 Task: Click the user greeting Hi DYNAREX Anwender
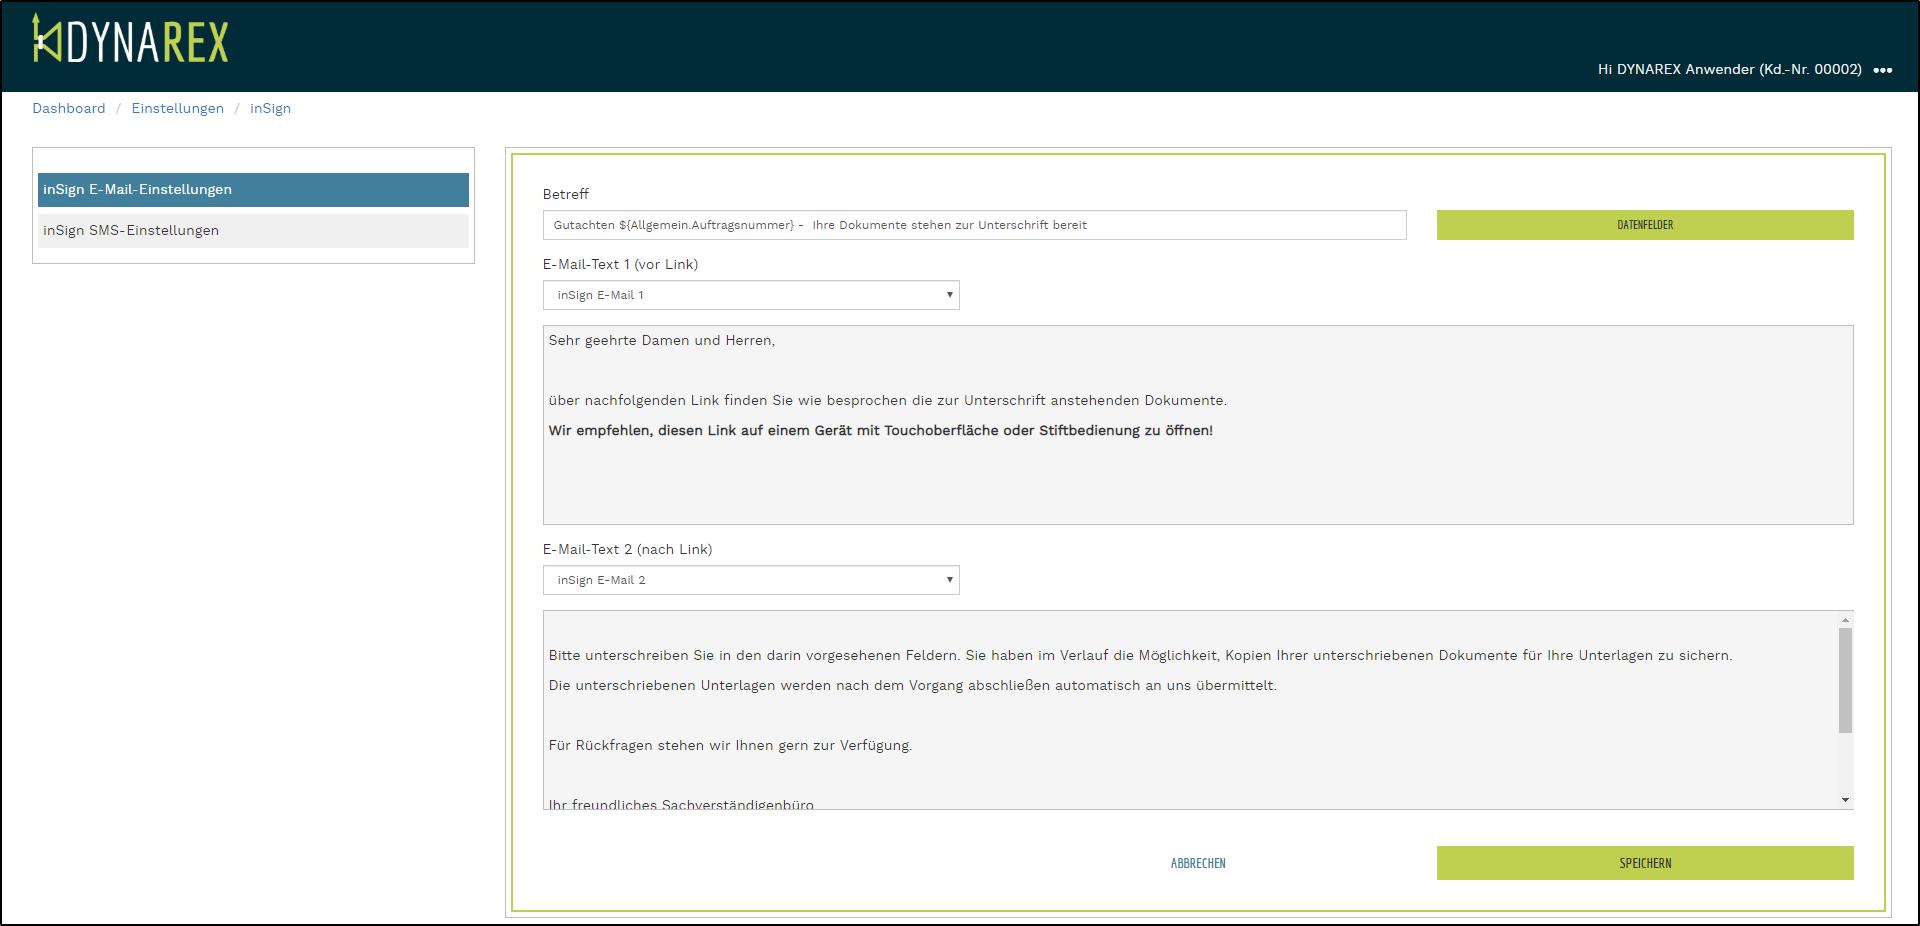[1728, 70]
